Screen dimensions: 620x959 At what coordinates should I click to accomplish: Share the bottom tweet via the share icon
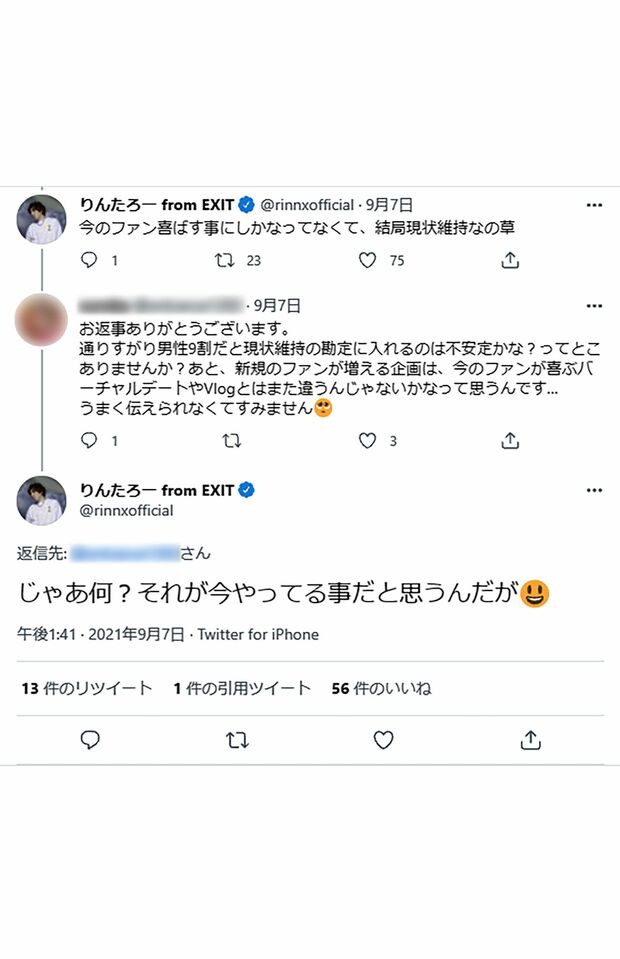click(x=529, y=740)
